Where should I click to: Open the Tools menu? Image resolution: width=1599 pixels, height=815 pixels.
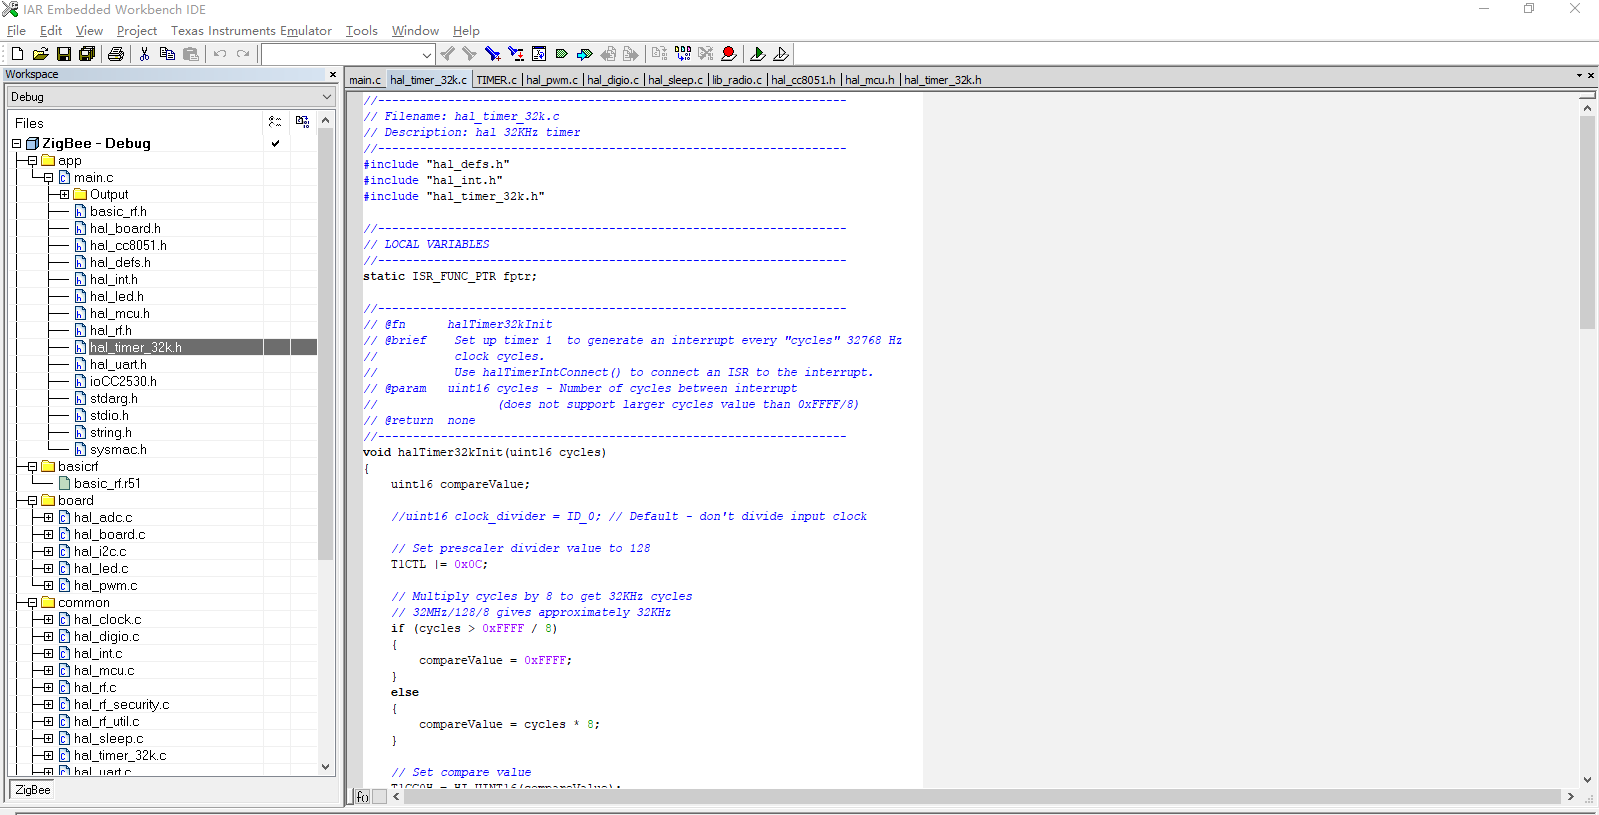point(362,31)
